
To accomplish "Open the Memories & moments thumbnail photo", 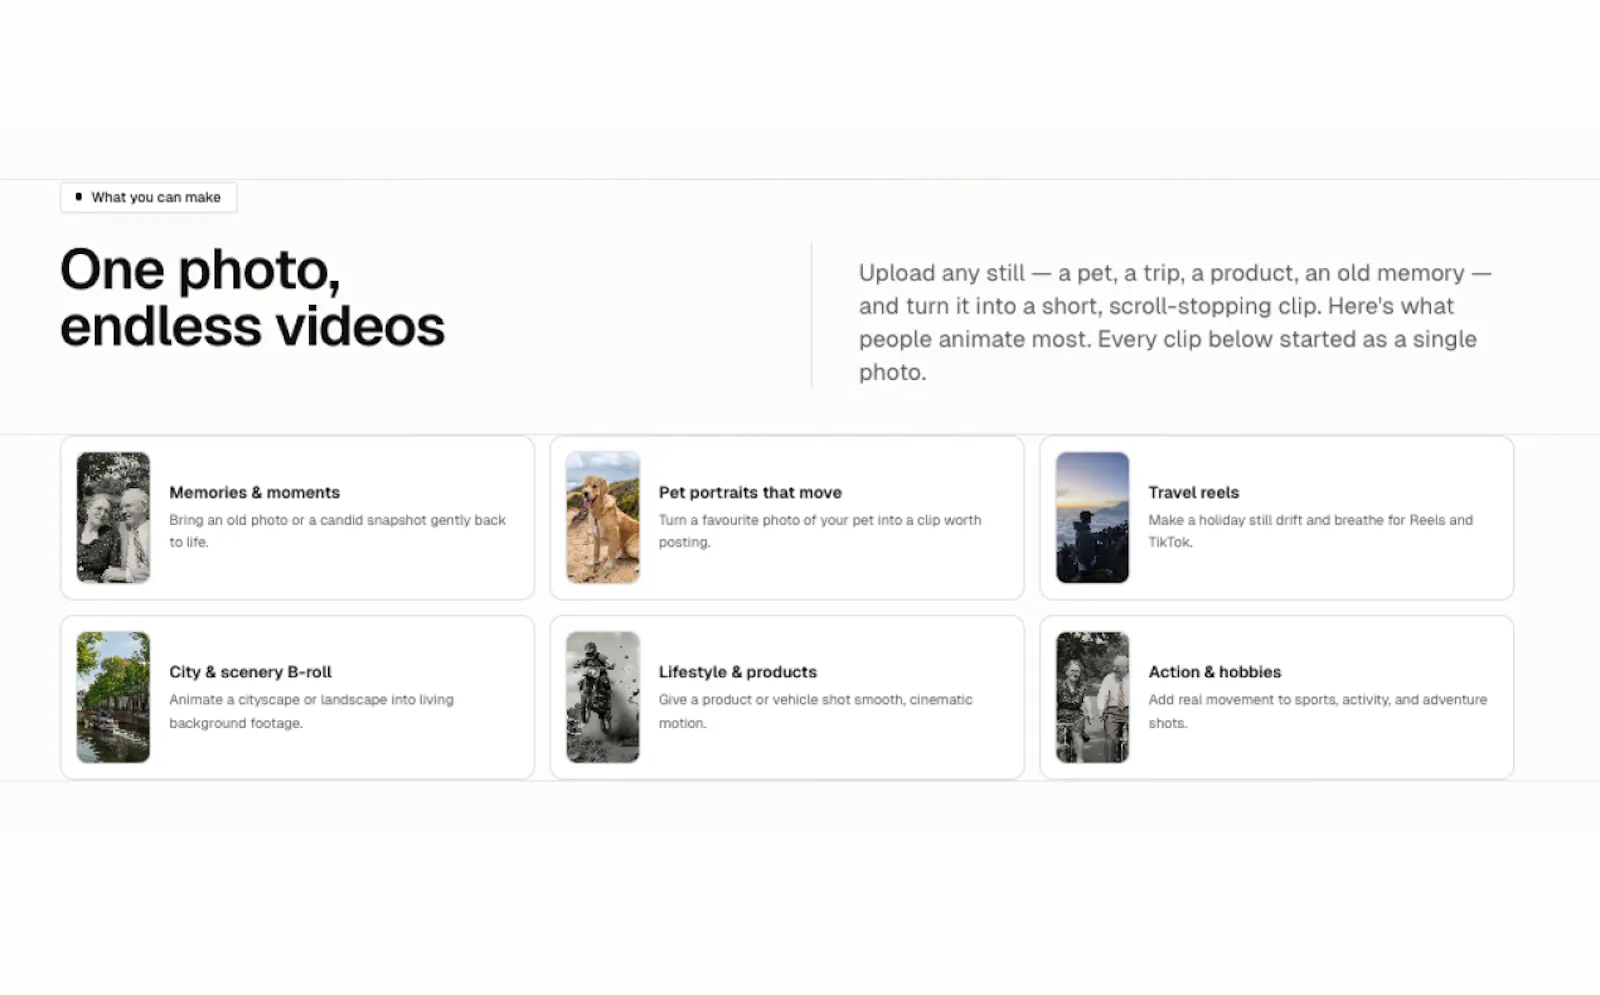I will [113, 517].
